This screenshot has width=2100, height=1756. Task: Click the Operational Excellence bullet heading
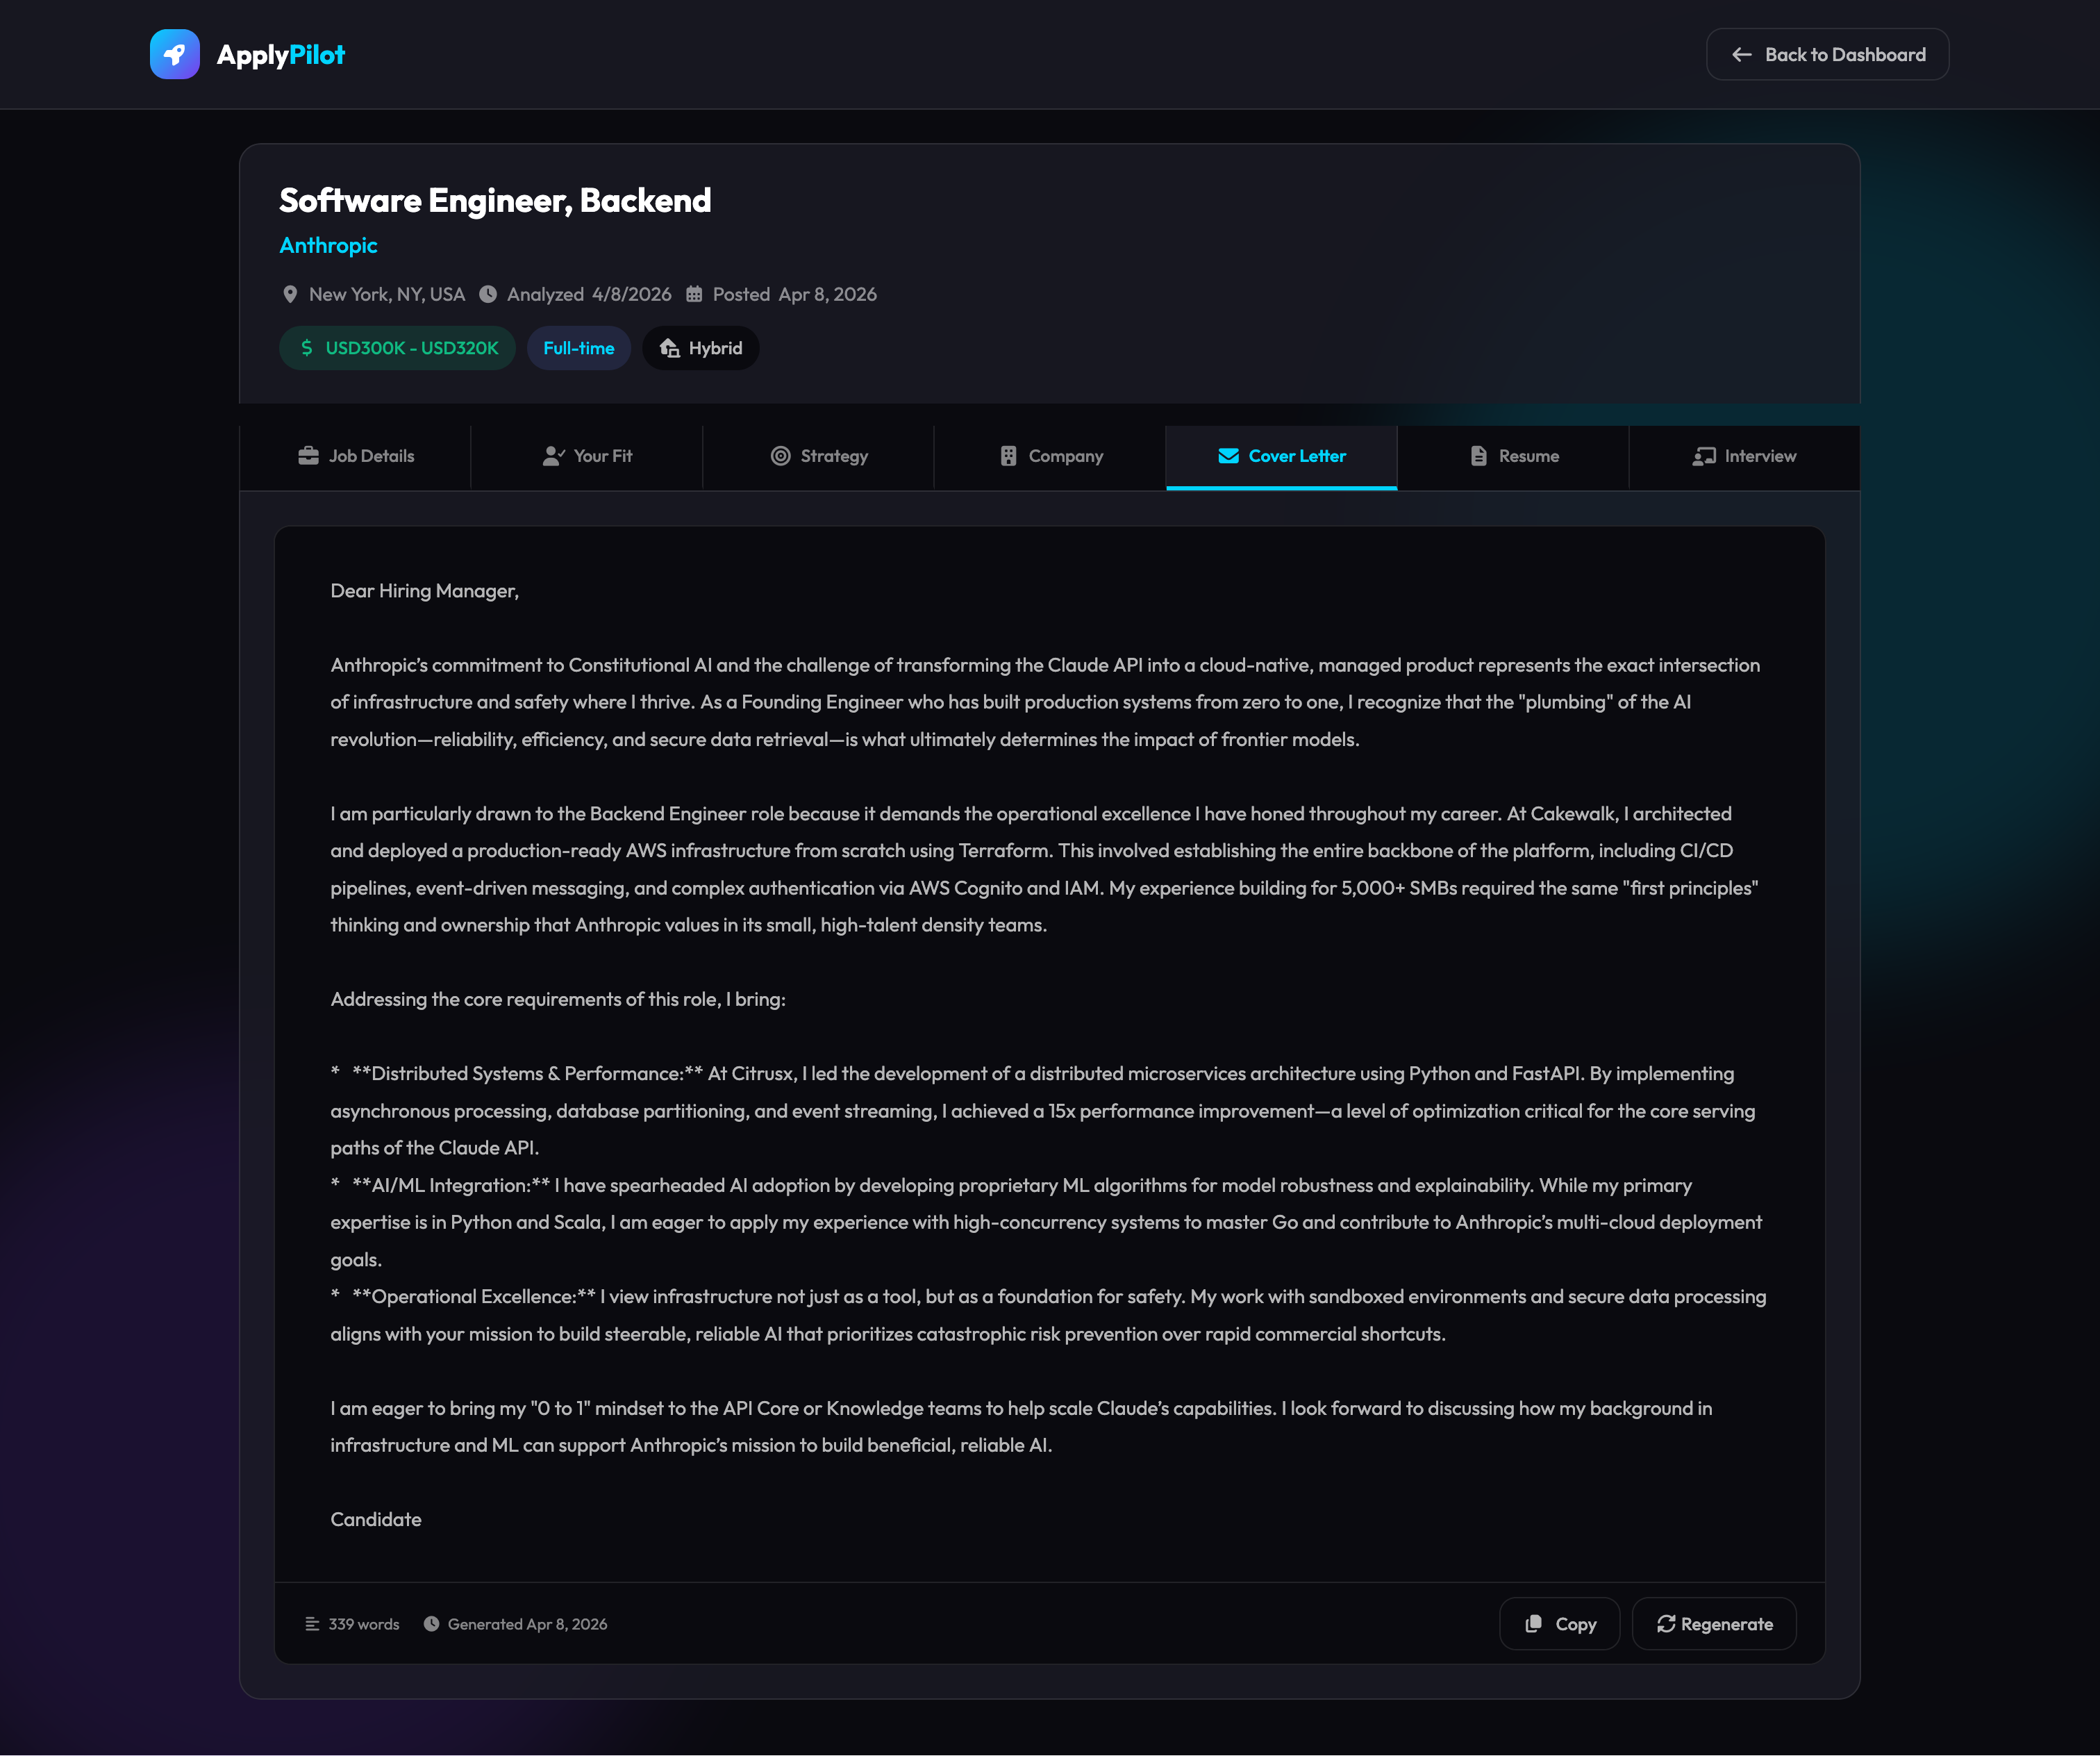coord(474,1297)
